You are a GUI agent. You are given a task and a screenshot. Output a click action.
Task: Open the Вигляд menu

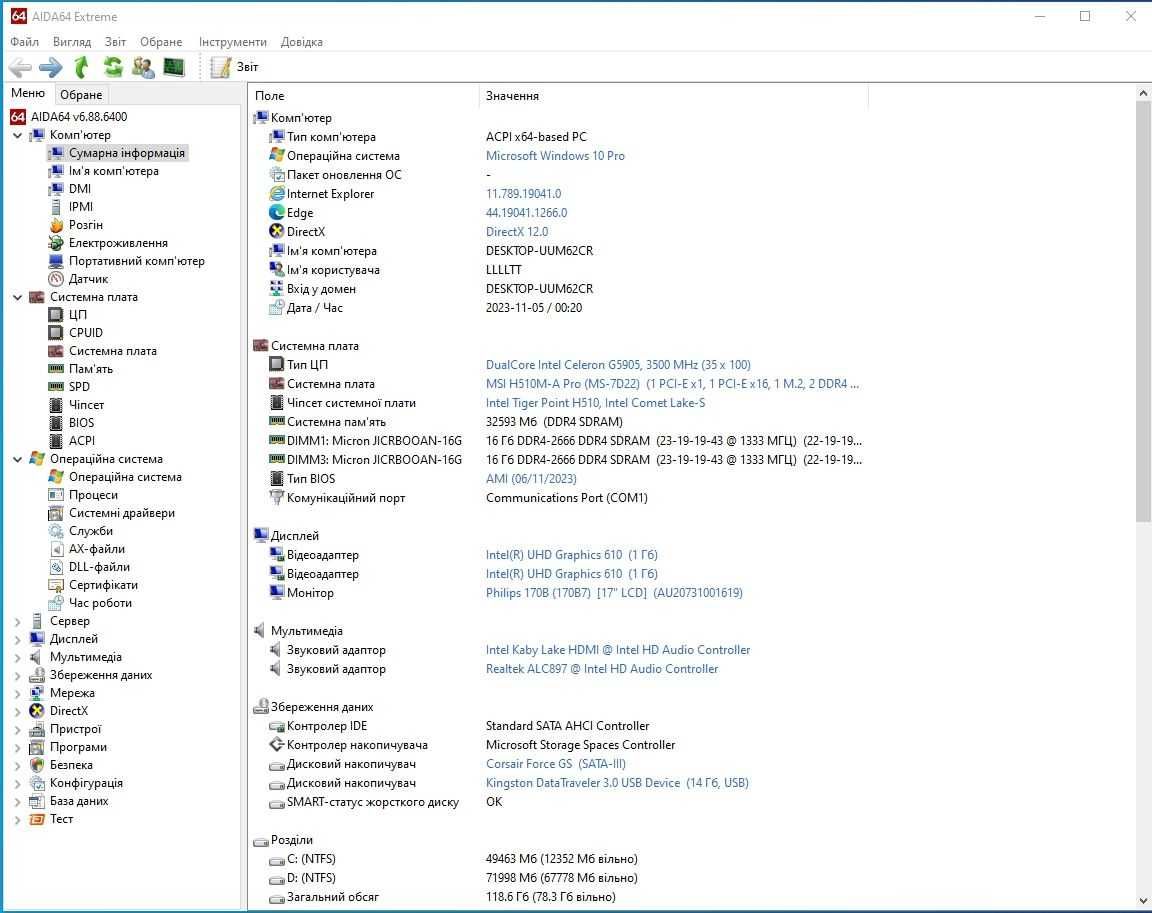coord(72,42)
